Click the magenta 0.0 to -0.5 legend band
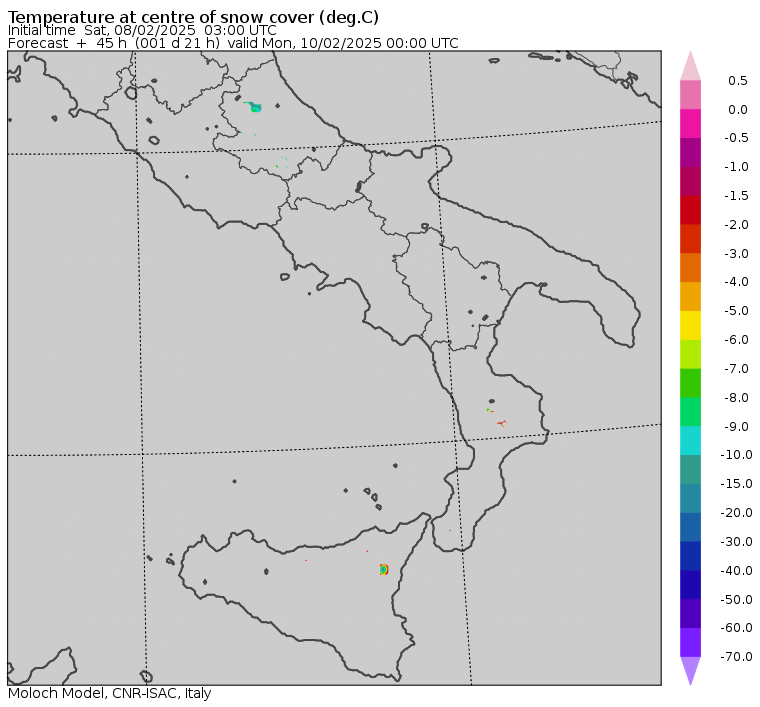 pos(690,124)
